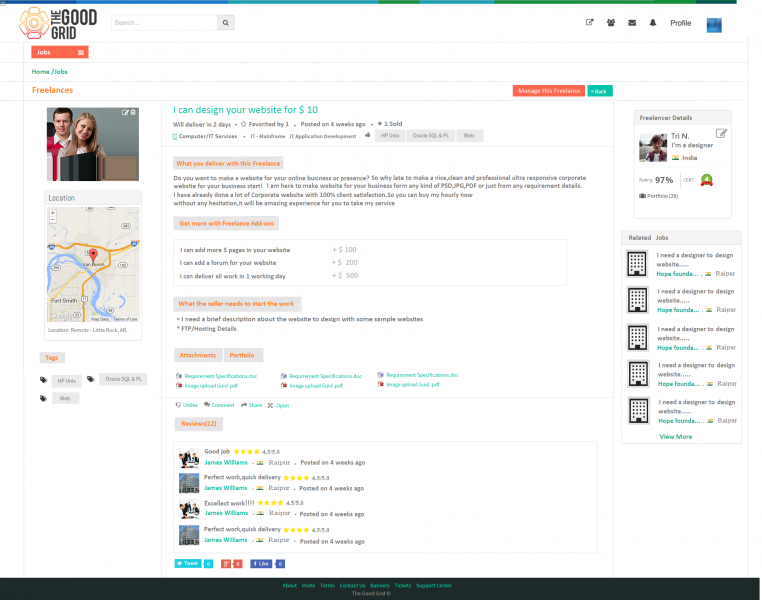
Task: Click the Back button
Action: point(600,91)
